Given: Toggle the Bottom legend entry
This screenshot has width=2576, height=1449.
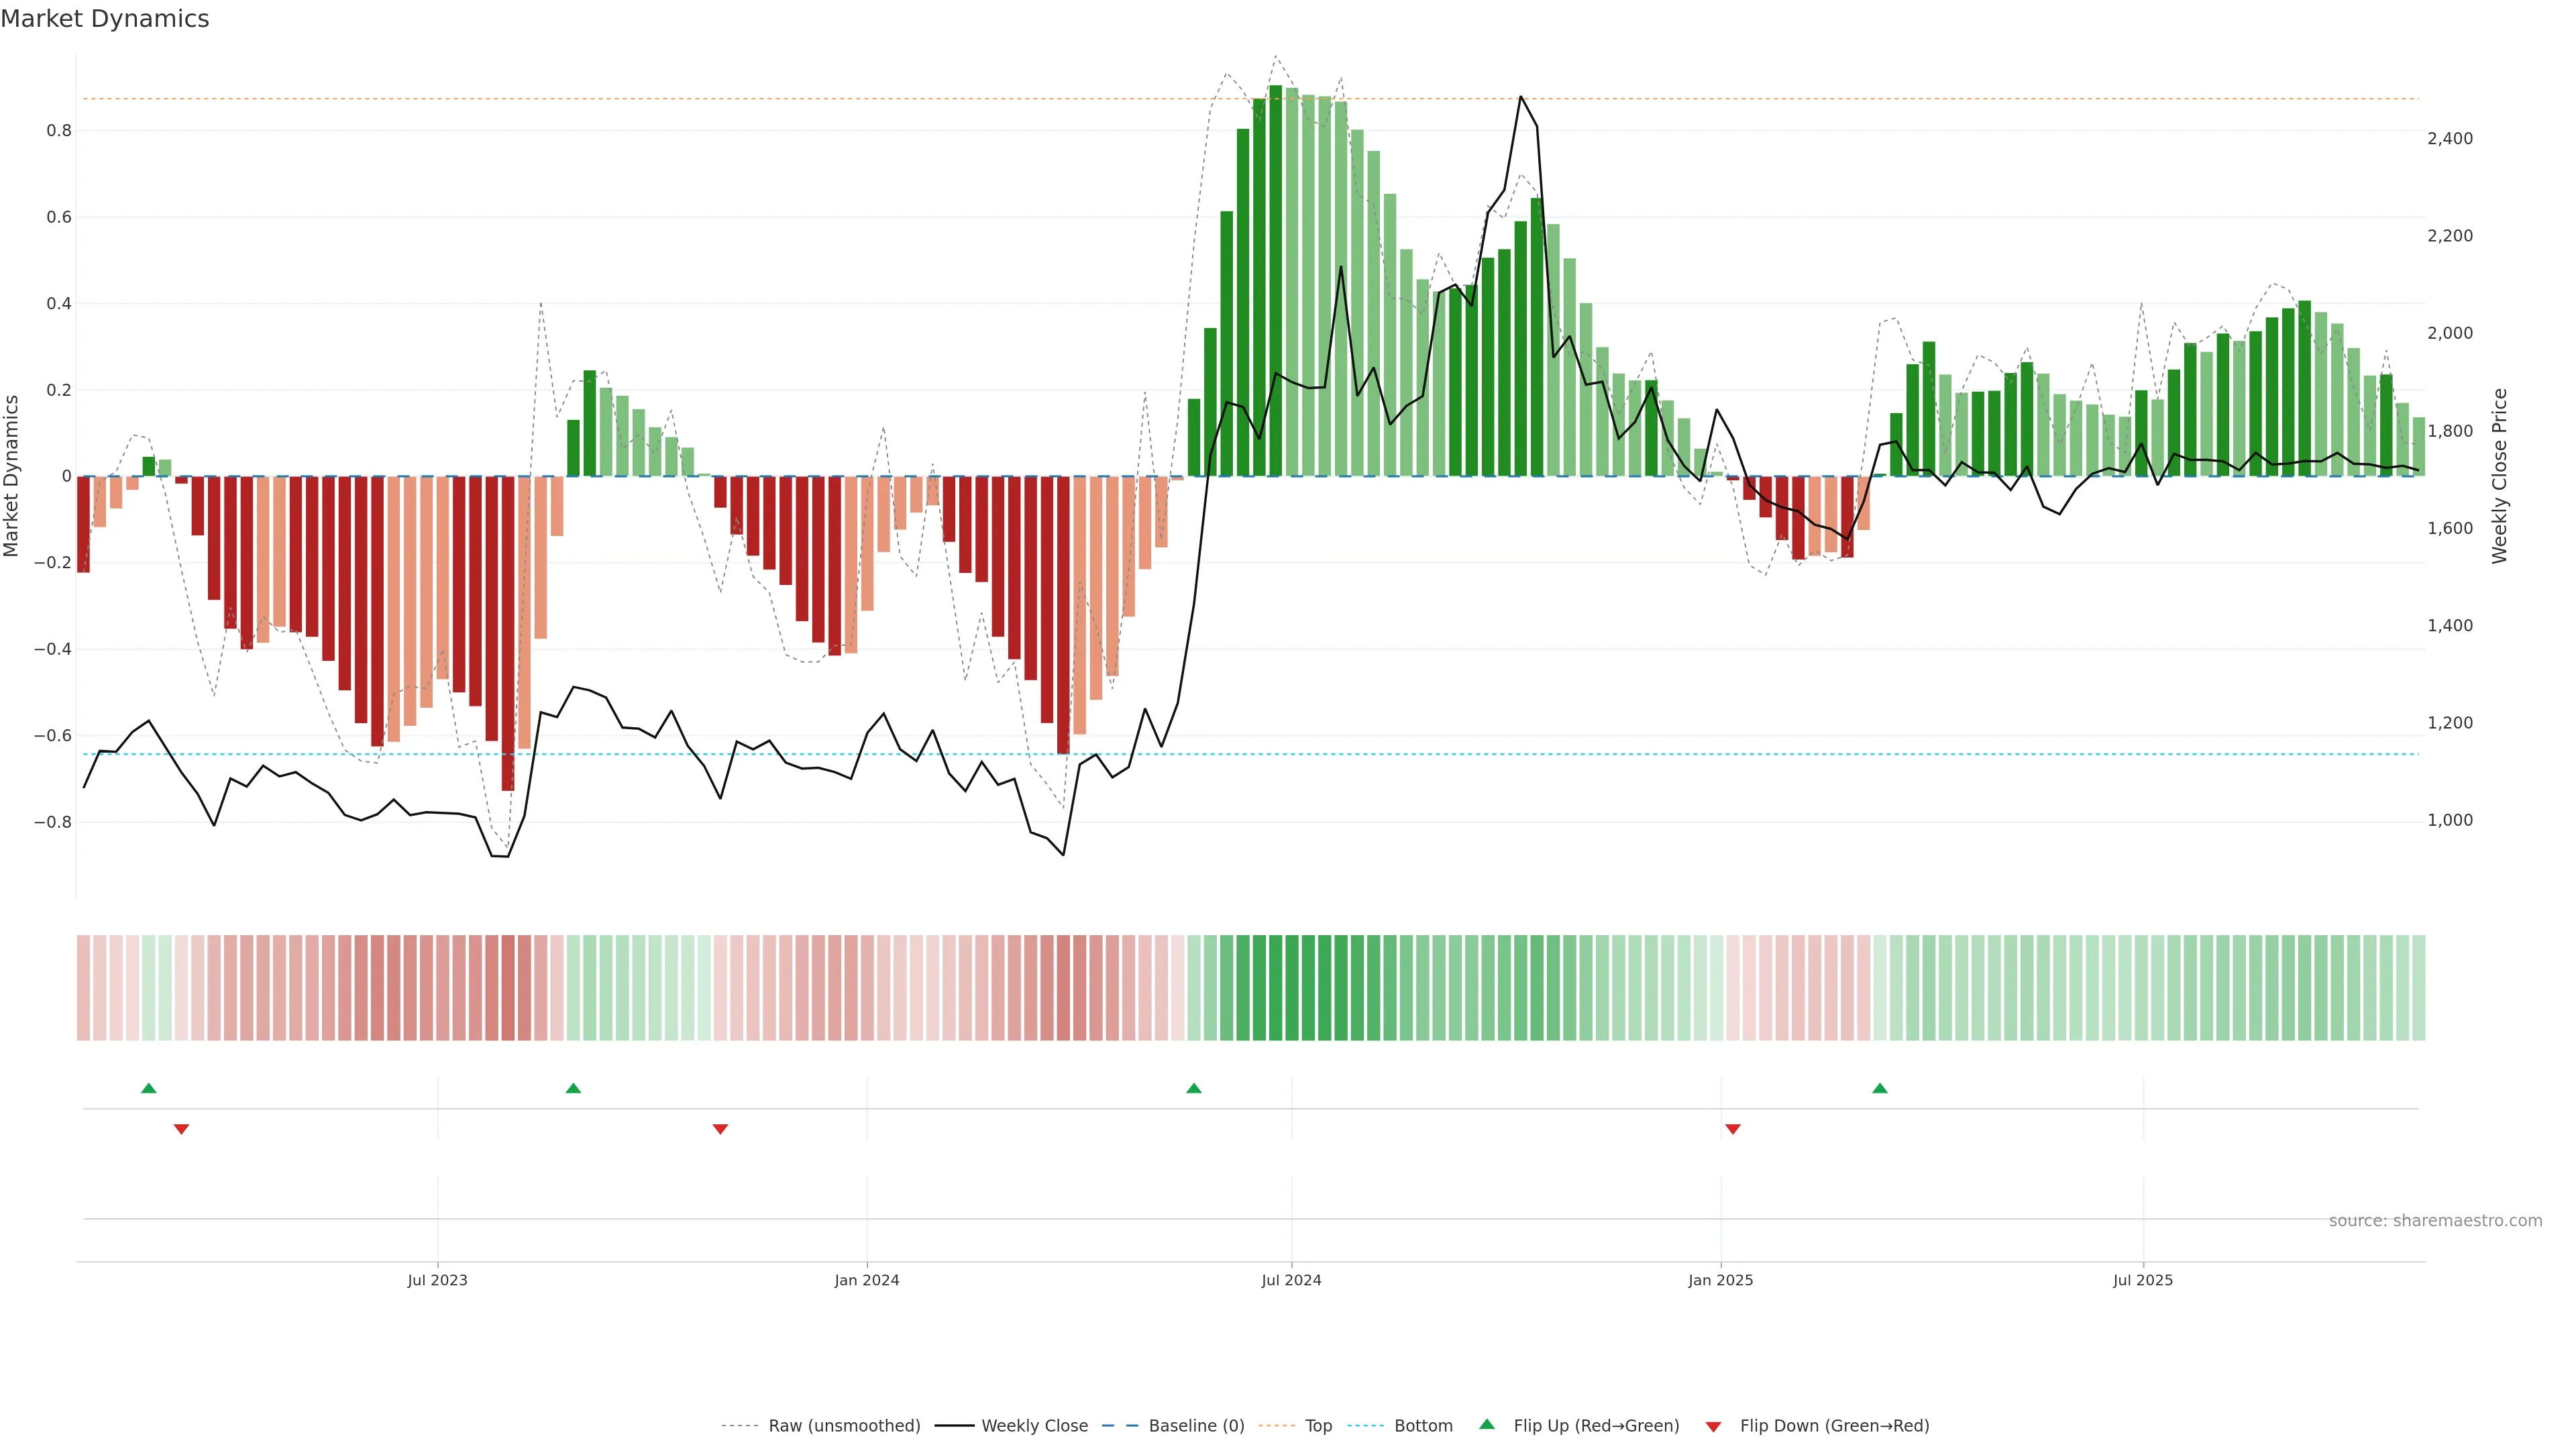Looking at the screenshot, I should coord(1423,1426).
